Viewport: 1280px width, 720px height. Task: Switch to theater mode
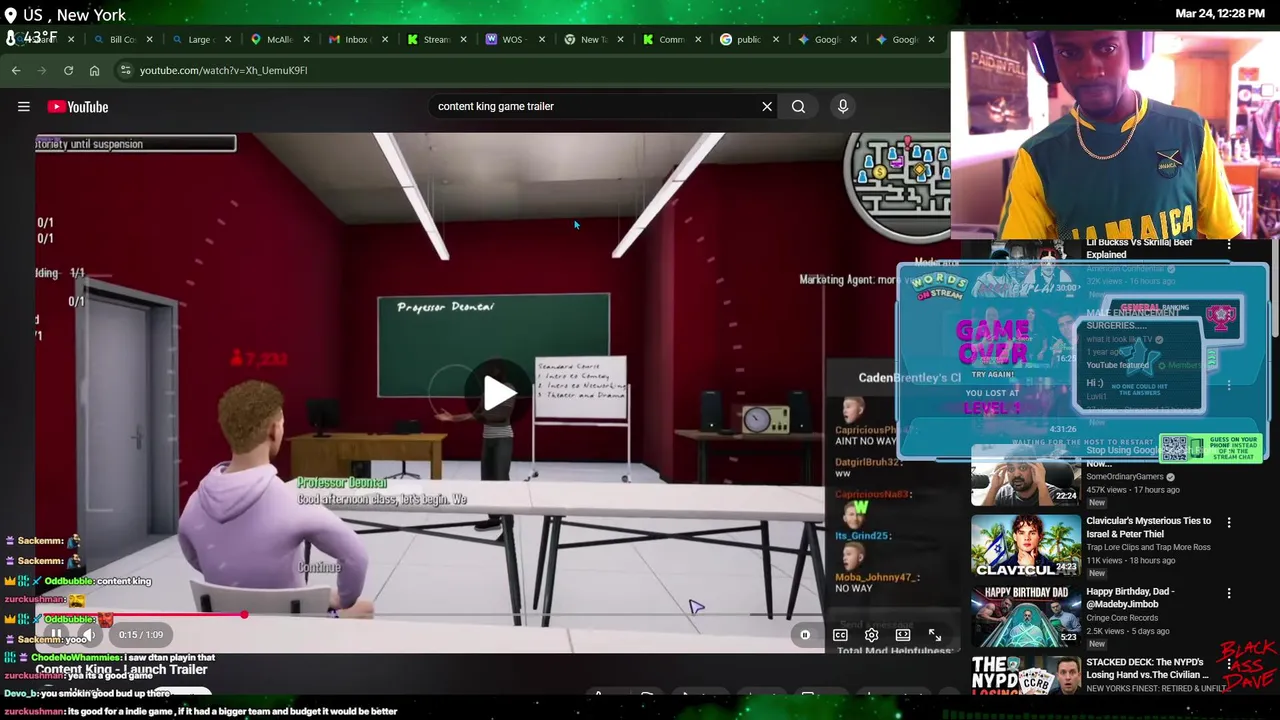(903, 634)
